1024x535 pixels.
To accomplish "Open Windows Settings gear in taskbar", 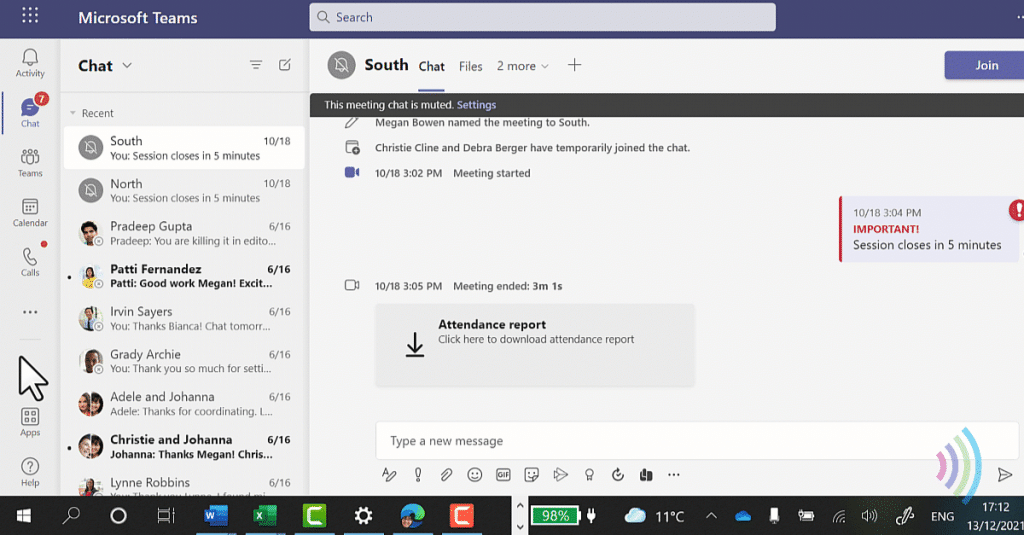I will point(363,516).
